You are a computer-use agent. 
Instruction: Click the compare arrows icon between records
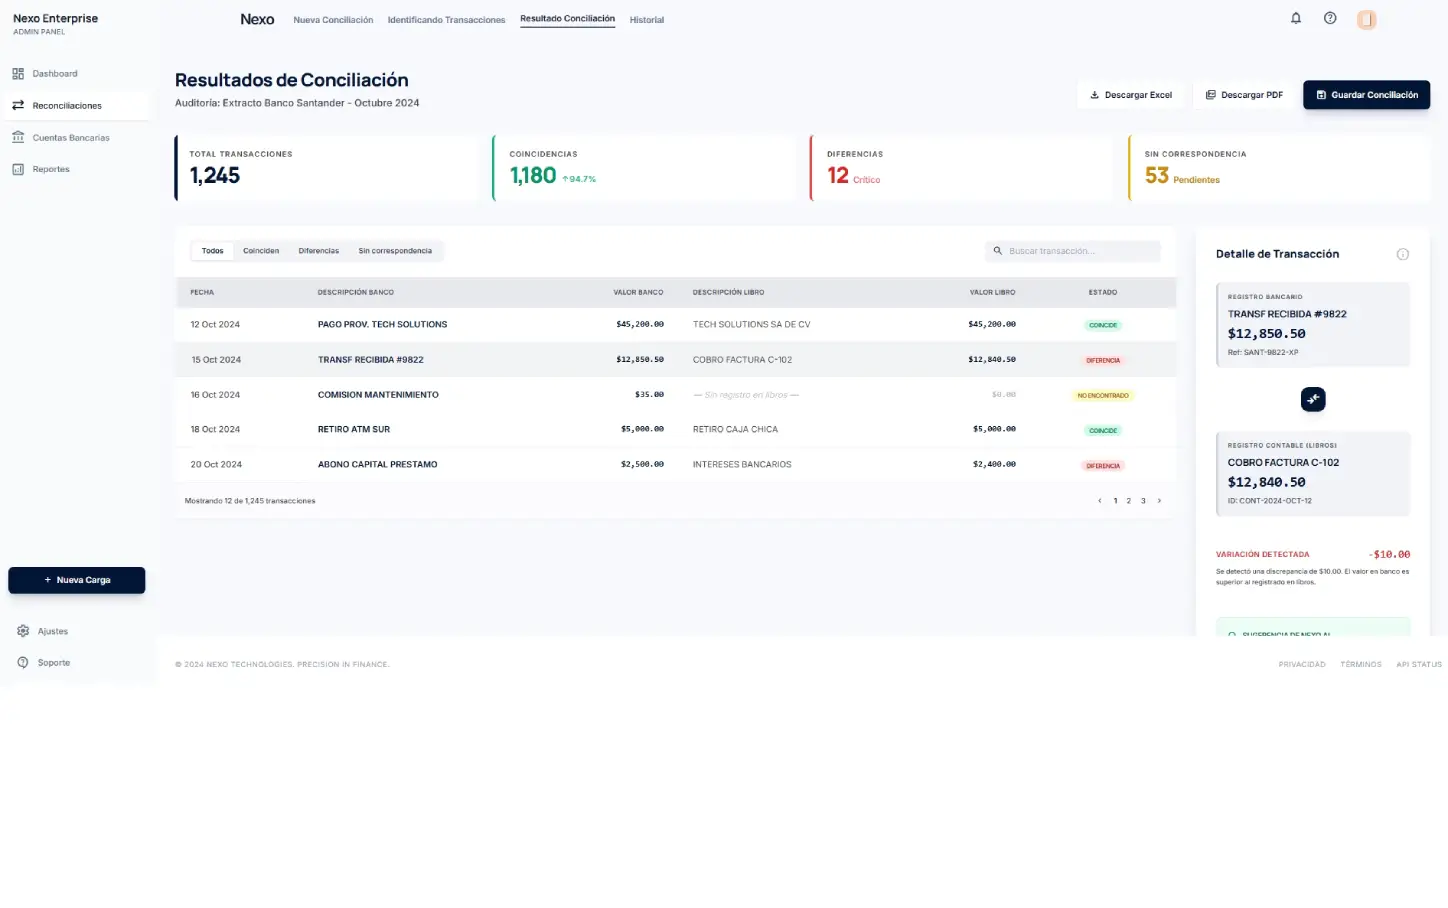tap(1313, 399)
